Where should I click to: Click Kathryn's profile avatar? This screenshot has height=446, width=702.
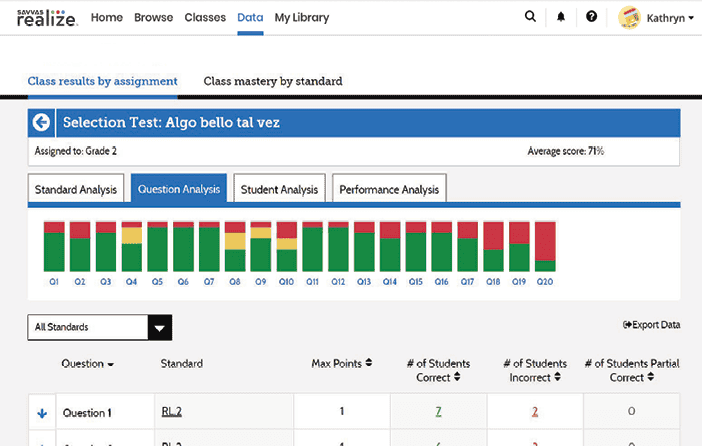coord(629,17)
